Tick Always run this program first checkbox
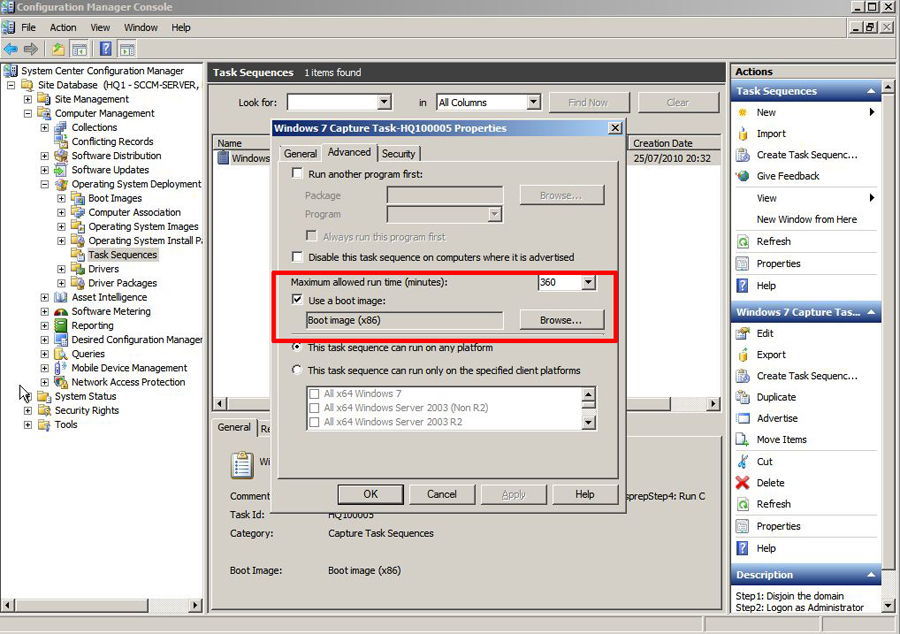Image resolution: width=900 pixels, height=634 pixels. pyautogui.click(x=311, y=236)
